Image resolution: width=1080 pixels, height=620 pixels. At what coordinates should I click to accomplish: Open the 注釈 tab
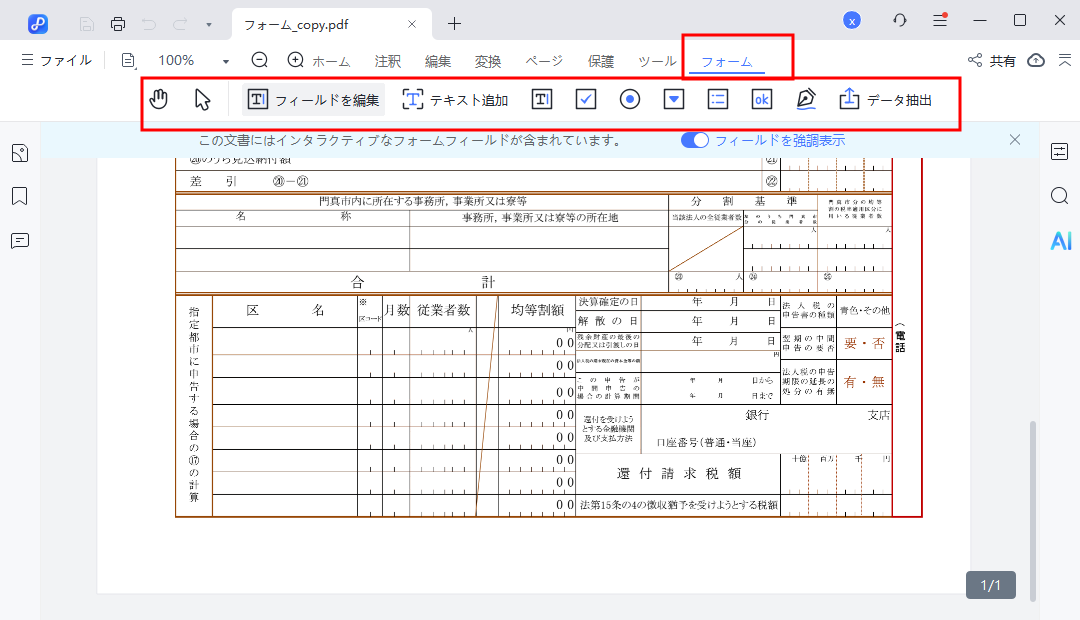click(387, 61)
